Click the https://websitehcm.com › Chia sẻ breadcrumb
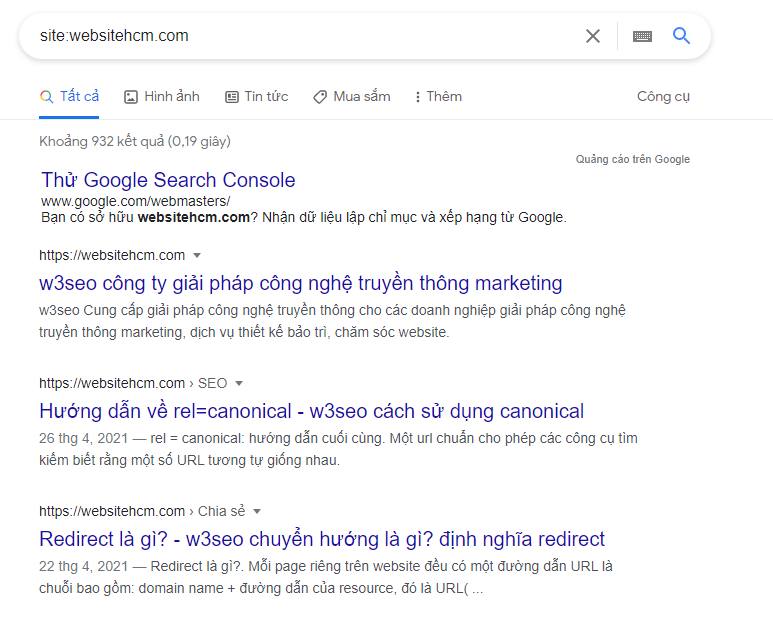Viewport: 773px width, 619px height. [142, 512]
